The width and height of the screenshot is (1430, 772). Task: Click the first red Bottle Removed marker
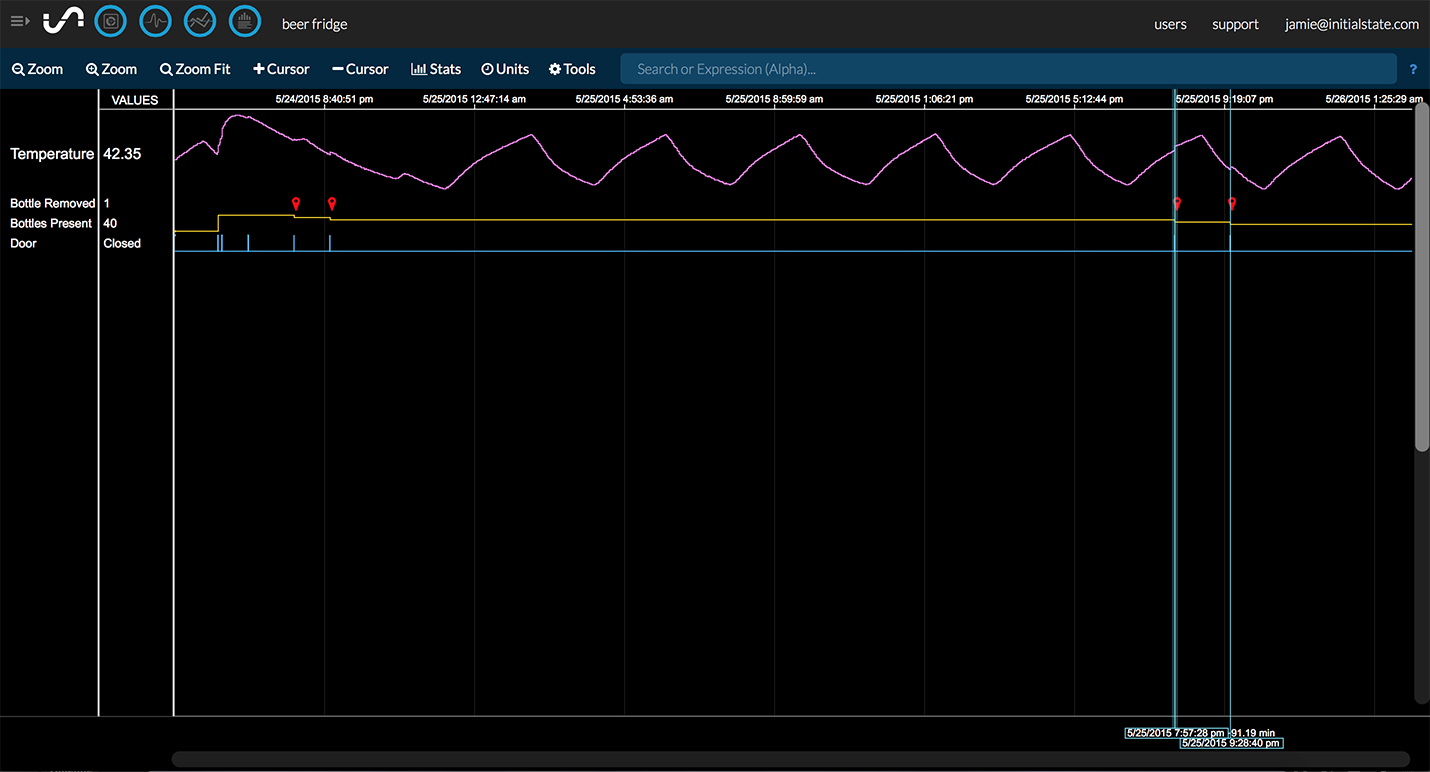[295, 204]
